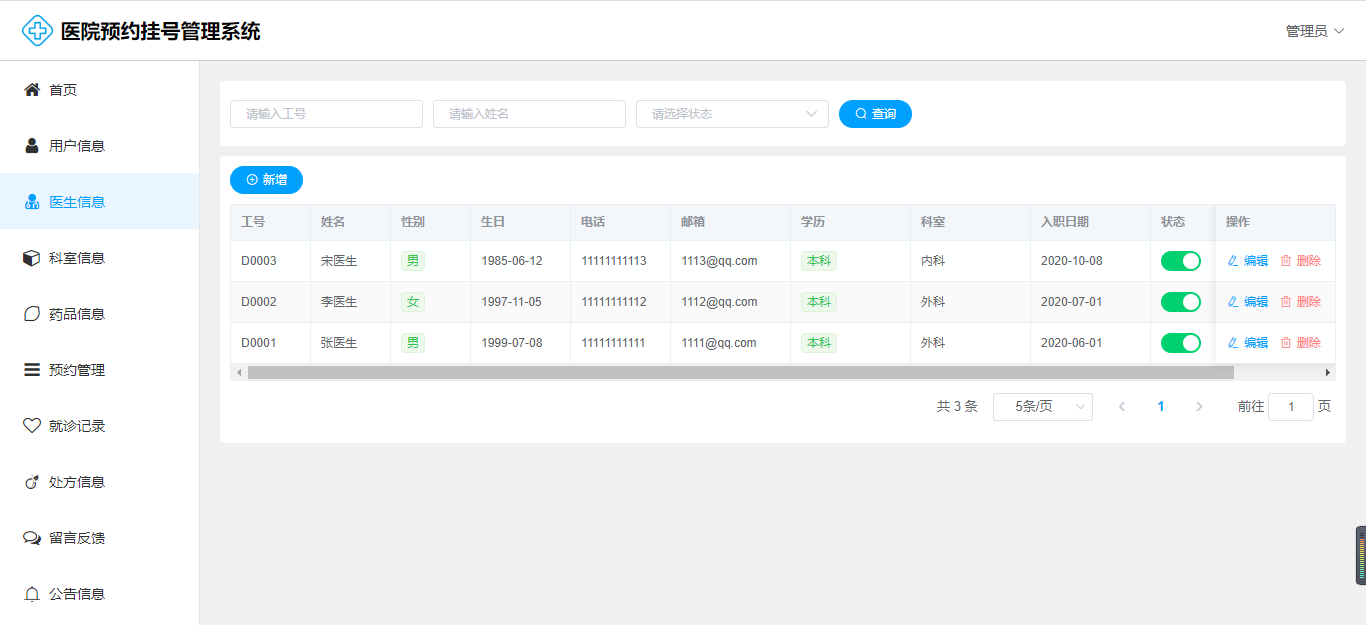The width and height of the screenshot is (1366, 625).
Task: Open the 请选择状态 status dropdown
Action: coord(732,114)
